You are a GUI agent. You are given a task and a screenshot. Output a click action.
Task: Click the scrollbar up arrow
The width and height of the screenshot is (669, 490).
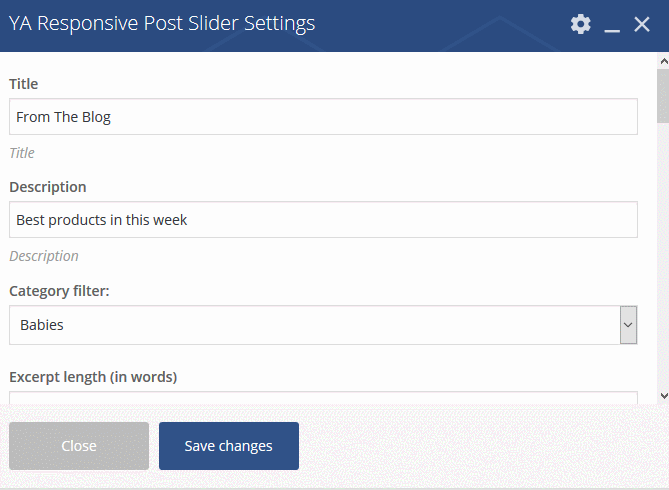[663, 61]
